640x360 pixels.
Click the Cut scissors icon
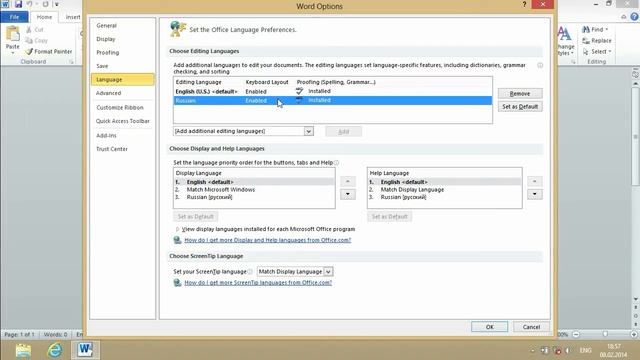[x=29, y=30]
